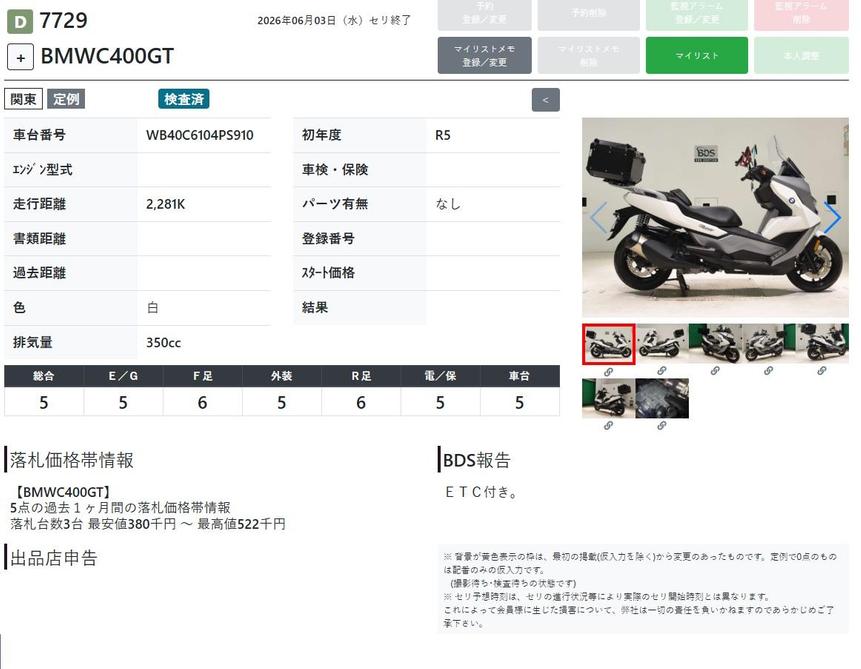Click the ETC付き。 report note
This screenshot has width=861, height=669.
click(x=481, y=492)
